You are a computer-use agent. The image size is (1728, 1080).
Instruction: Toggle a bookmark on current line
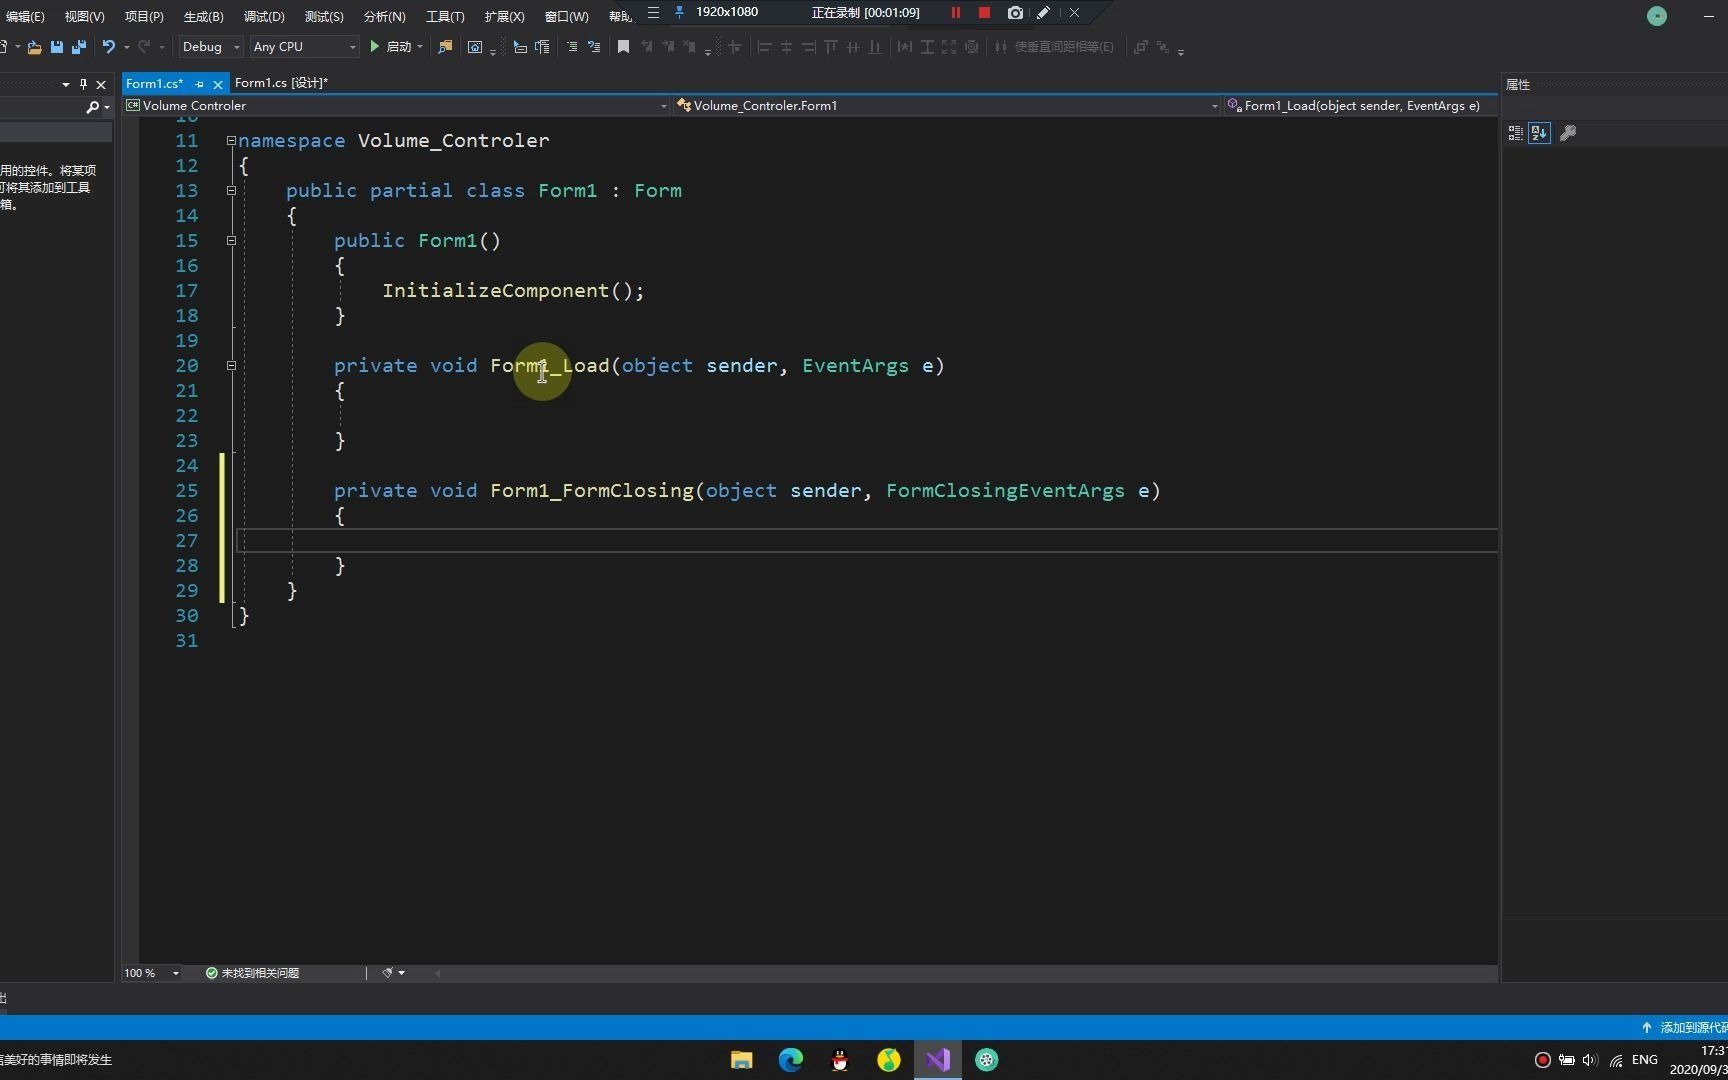[x=623, y=47]
